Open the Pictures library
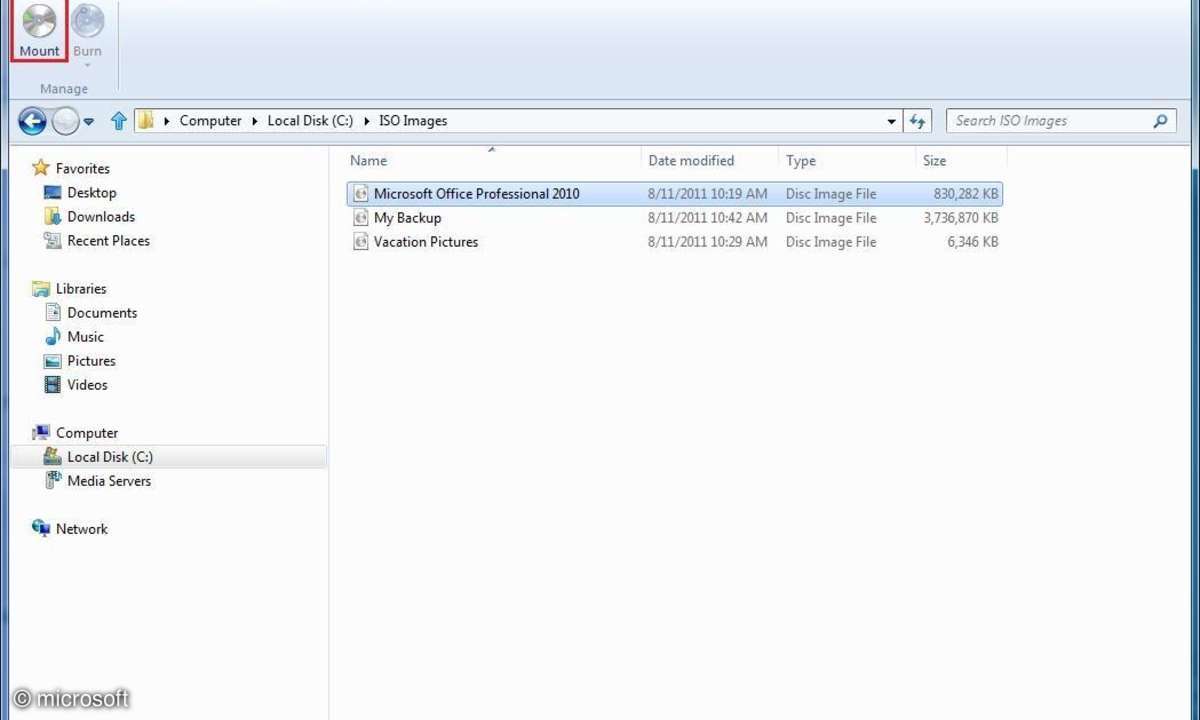1200x720 pixels. click(91, 361)
